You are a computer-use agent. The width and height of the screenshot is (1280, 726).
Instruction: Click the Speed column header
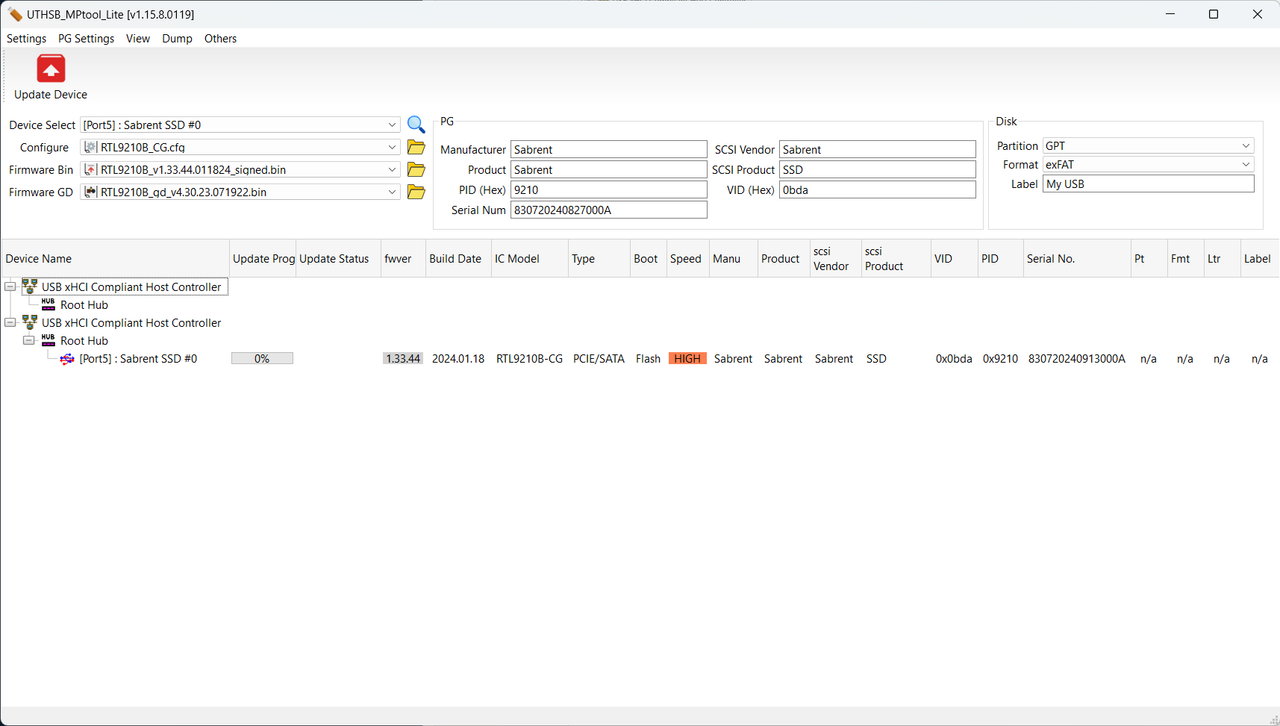click(x=688, y=258)
